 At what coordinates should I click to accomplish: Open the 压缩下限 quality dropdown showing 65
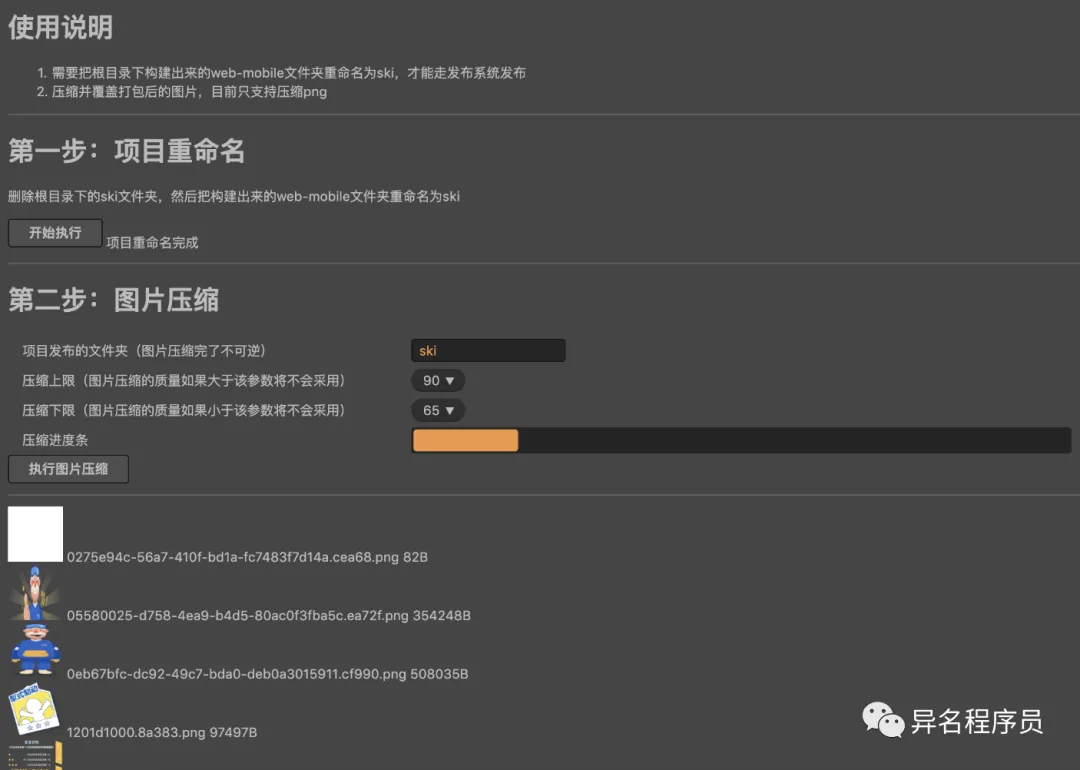[437, 410]
